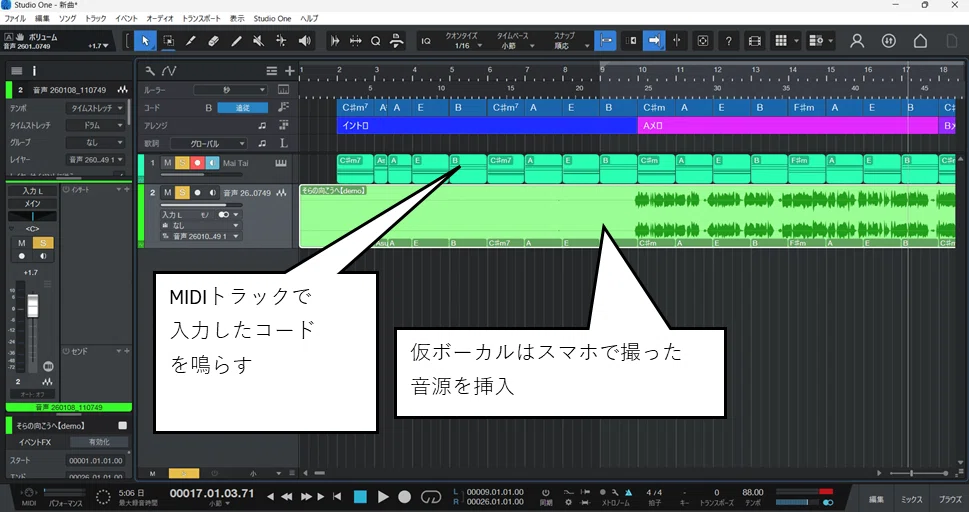Click the メイン output button in inspector
969x512 pixels.
(x=32, y=203)
